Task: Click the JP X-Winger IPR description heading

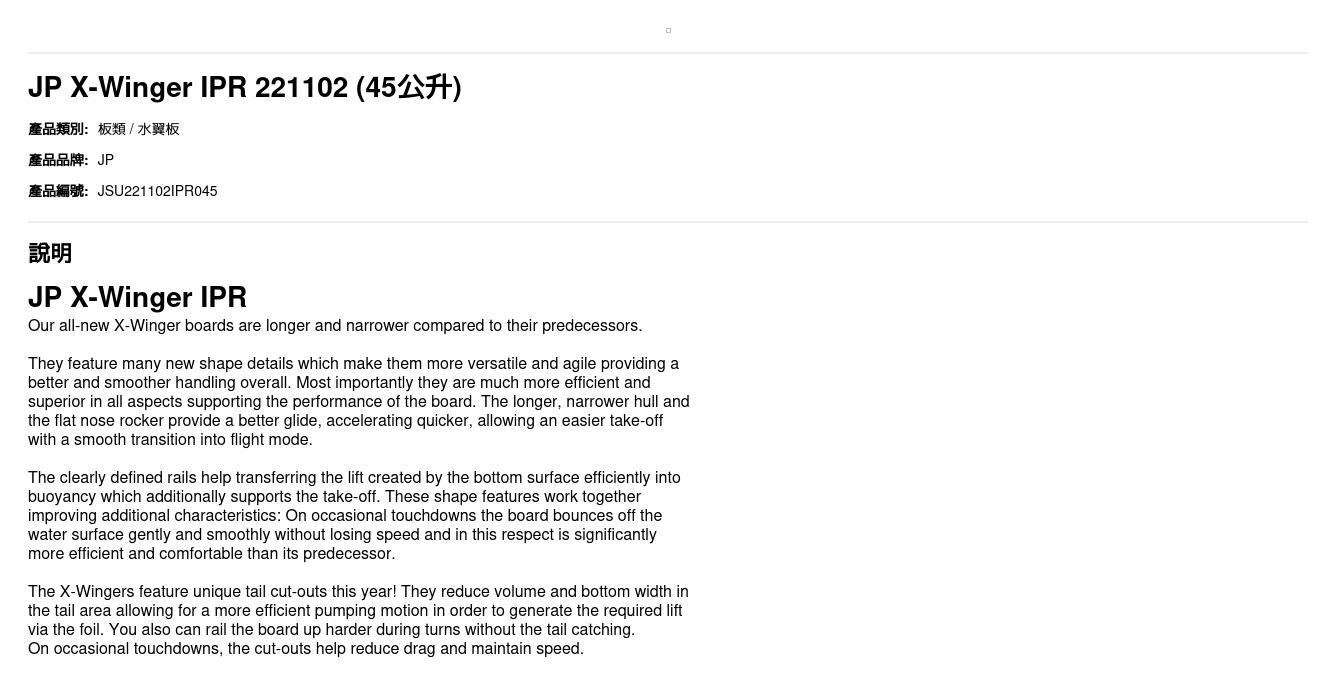Action: tap(137, 297)
